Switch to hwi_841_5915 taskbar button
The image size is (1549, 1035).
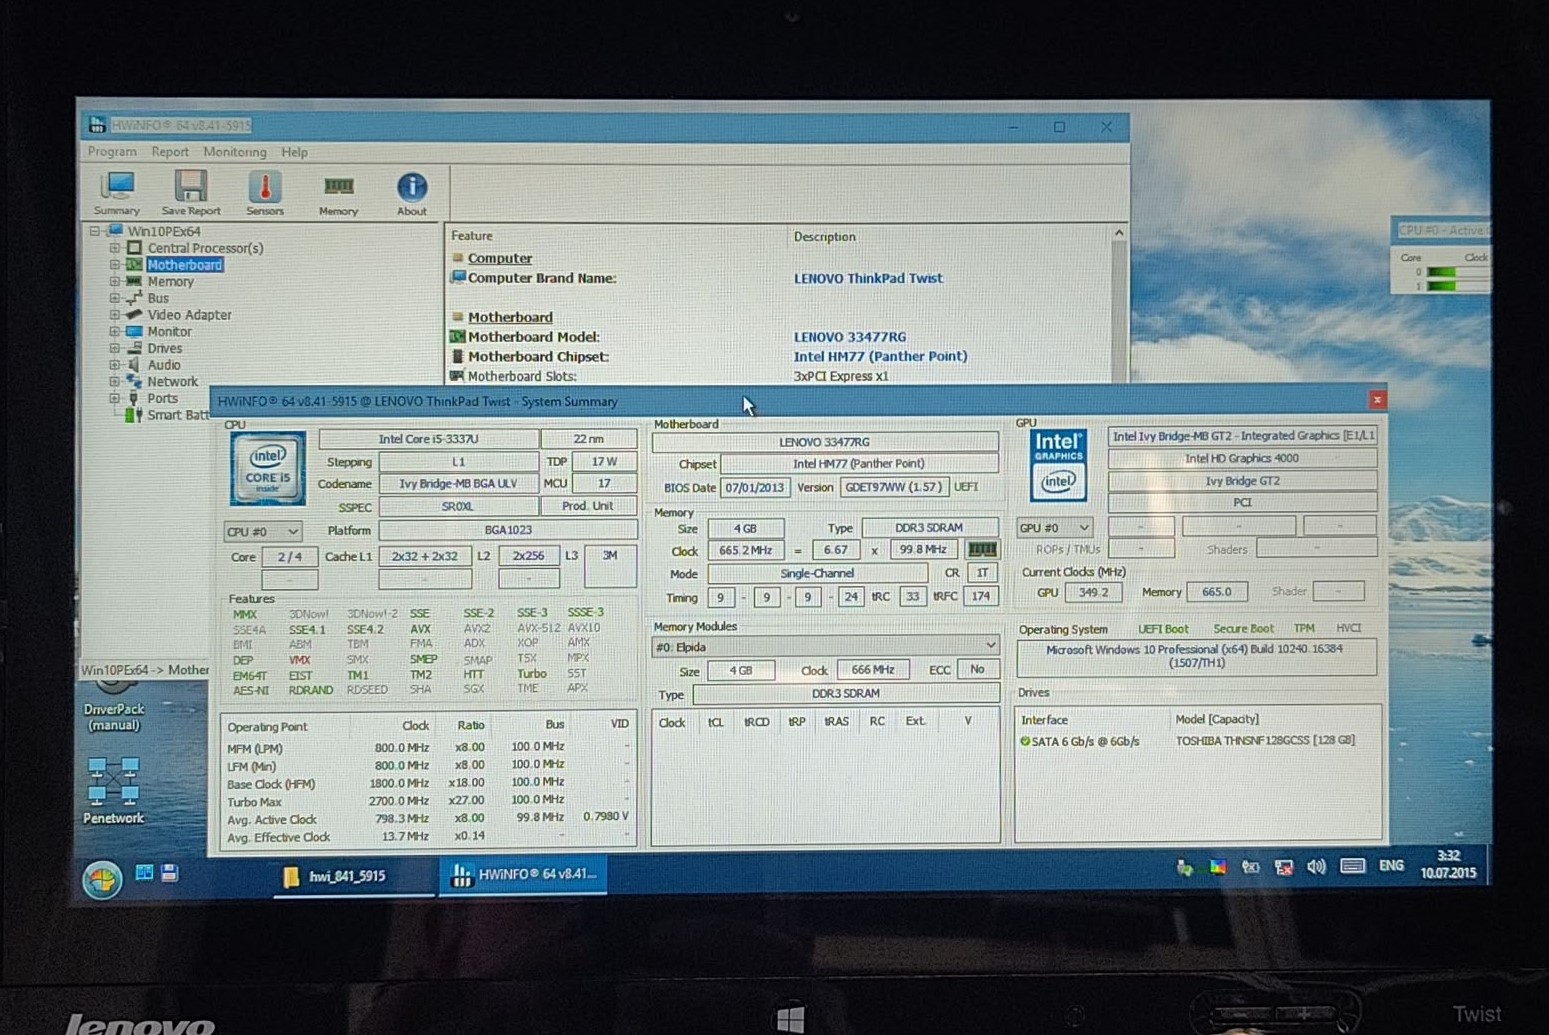(x=353, y=876)
